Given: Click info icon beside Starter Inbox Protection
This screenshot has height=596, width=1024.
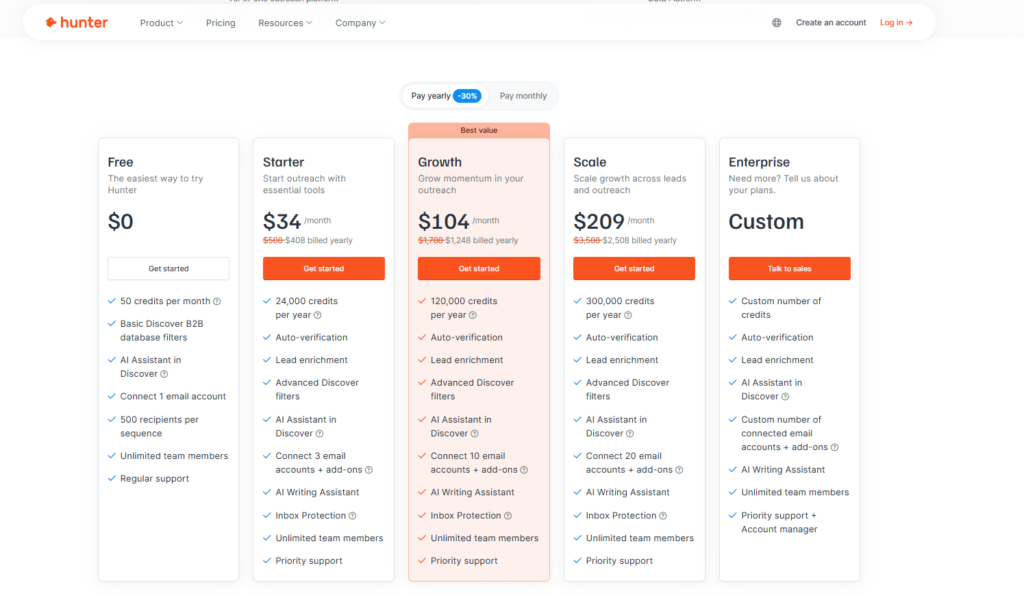Looking at the screenshot, I should coord(353,516).
